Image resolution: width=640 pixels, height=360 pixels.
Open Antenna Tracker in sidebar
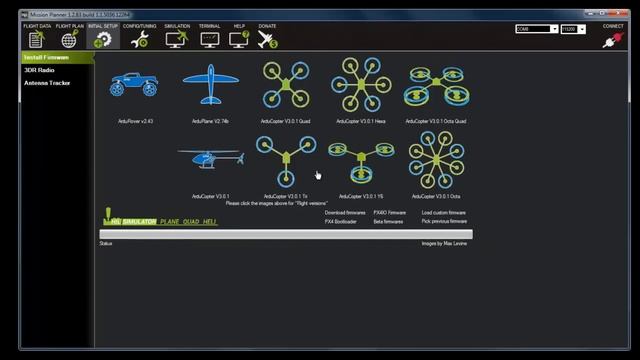tap(47, 83)
